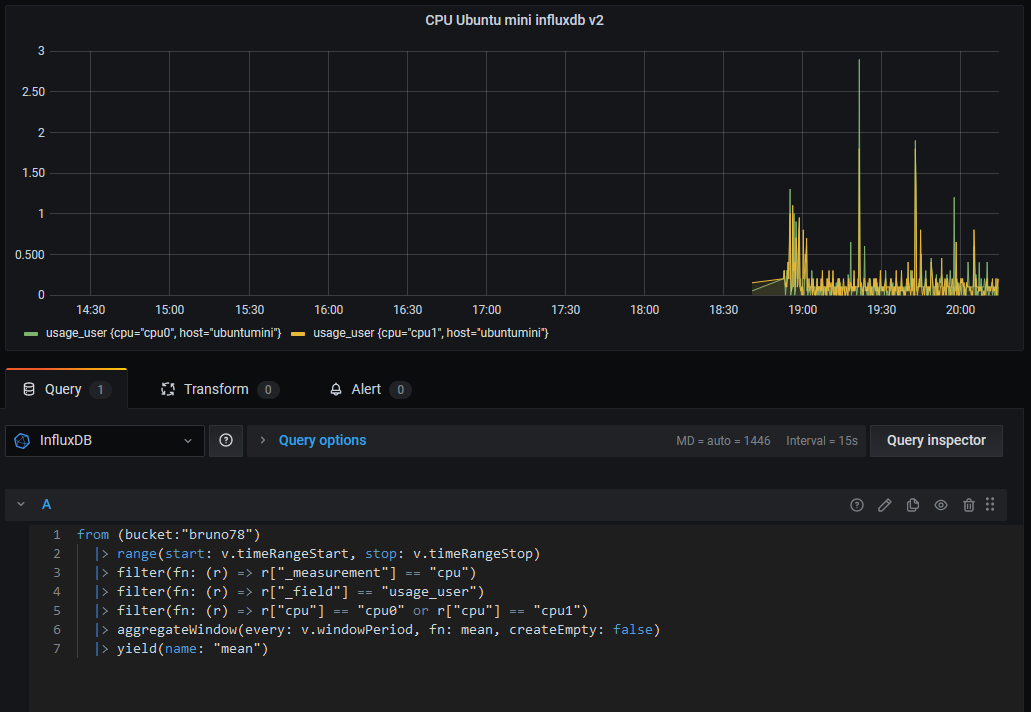The image size is (1031, 712).
Task: Click the pencil icon to rename query A
Action: tap(884, 505)
